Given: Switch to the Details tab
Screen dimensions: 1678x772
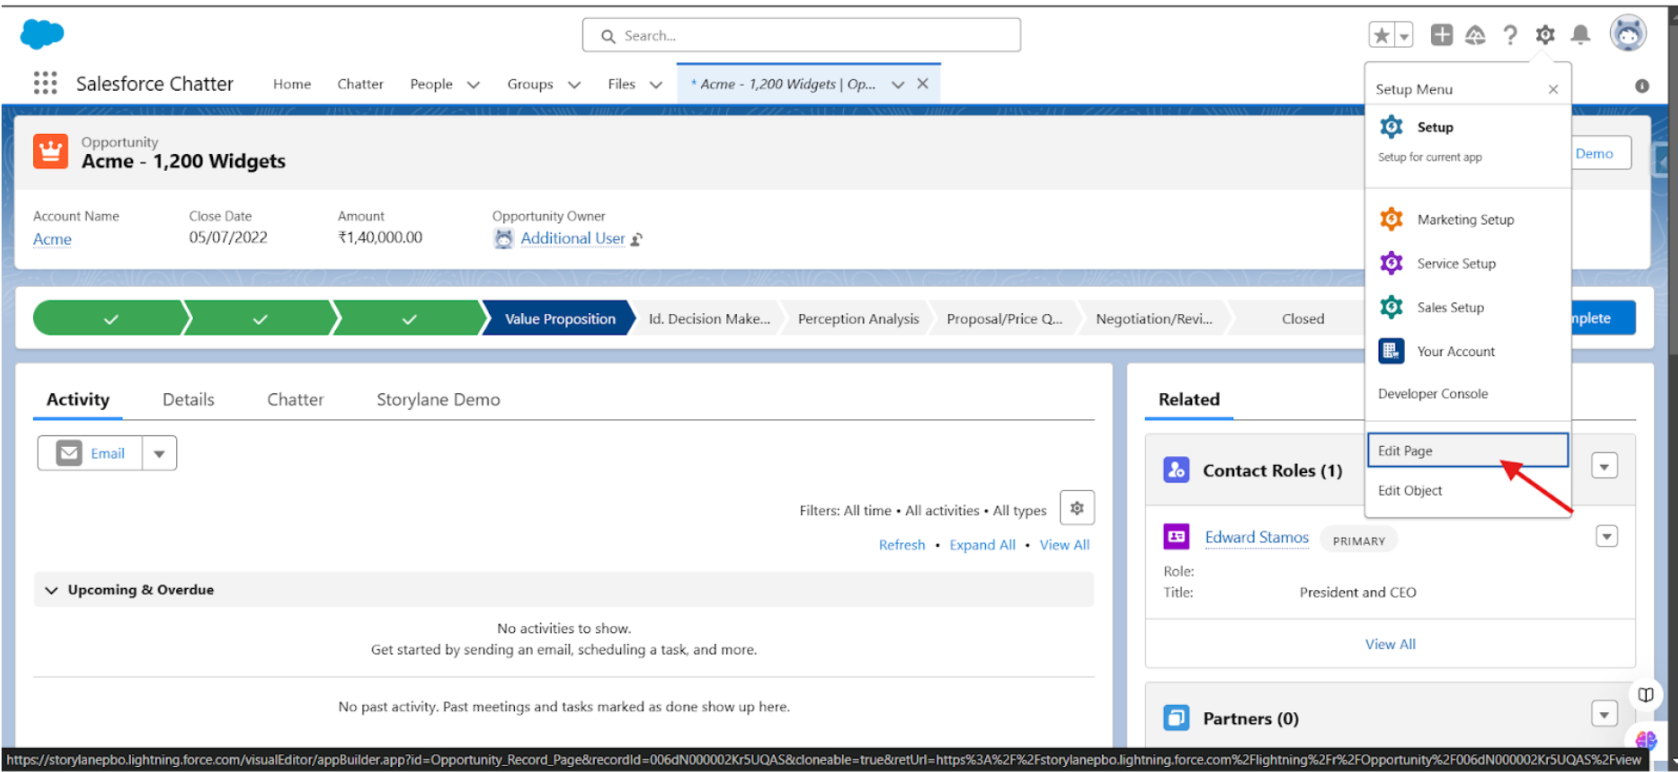Looking at the screenshot, I should click(188, 399).
